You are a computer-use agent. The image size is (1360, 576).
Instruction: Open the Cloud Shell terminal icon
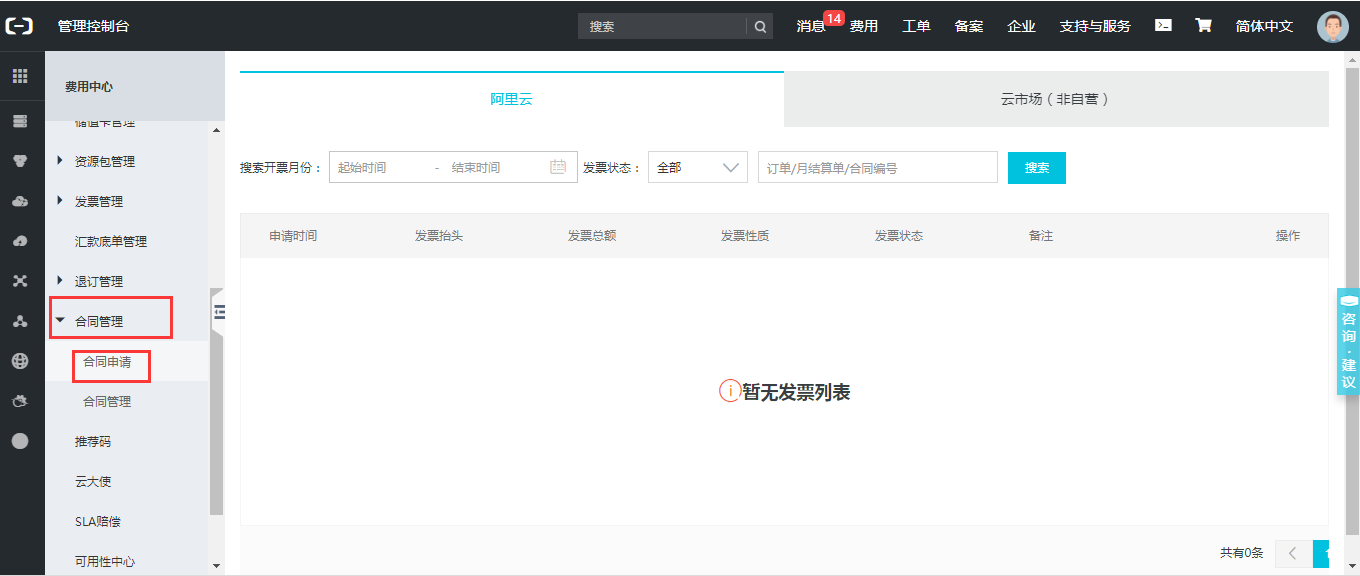1163,26
